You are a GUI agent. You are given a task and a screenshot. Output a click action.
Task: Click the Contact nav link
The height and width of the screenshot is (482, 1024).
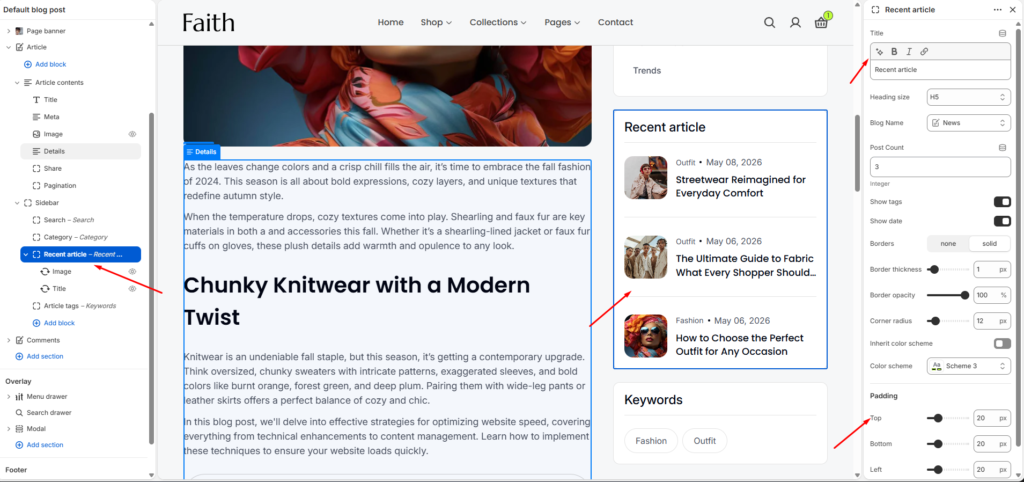tap(615, 22)
